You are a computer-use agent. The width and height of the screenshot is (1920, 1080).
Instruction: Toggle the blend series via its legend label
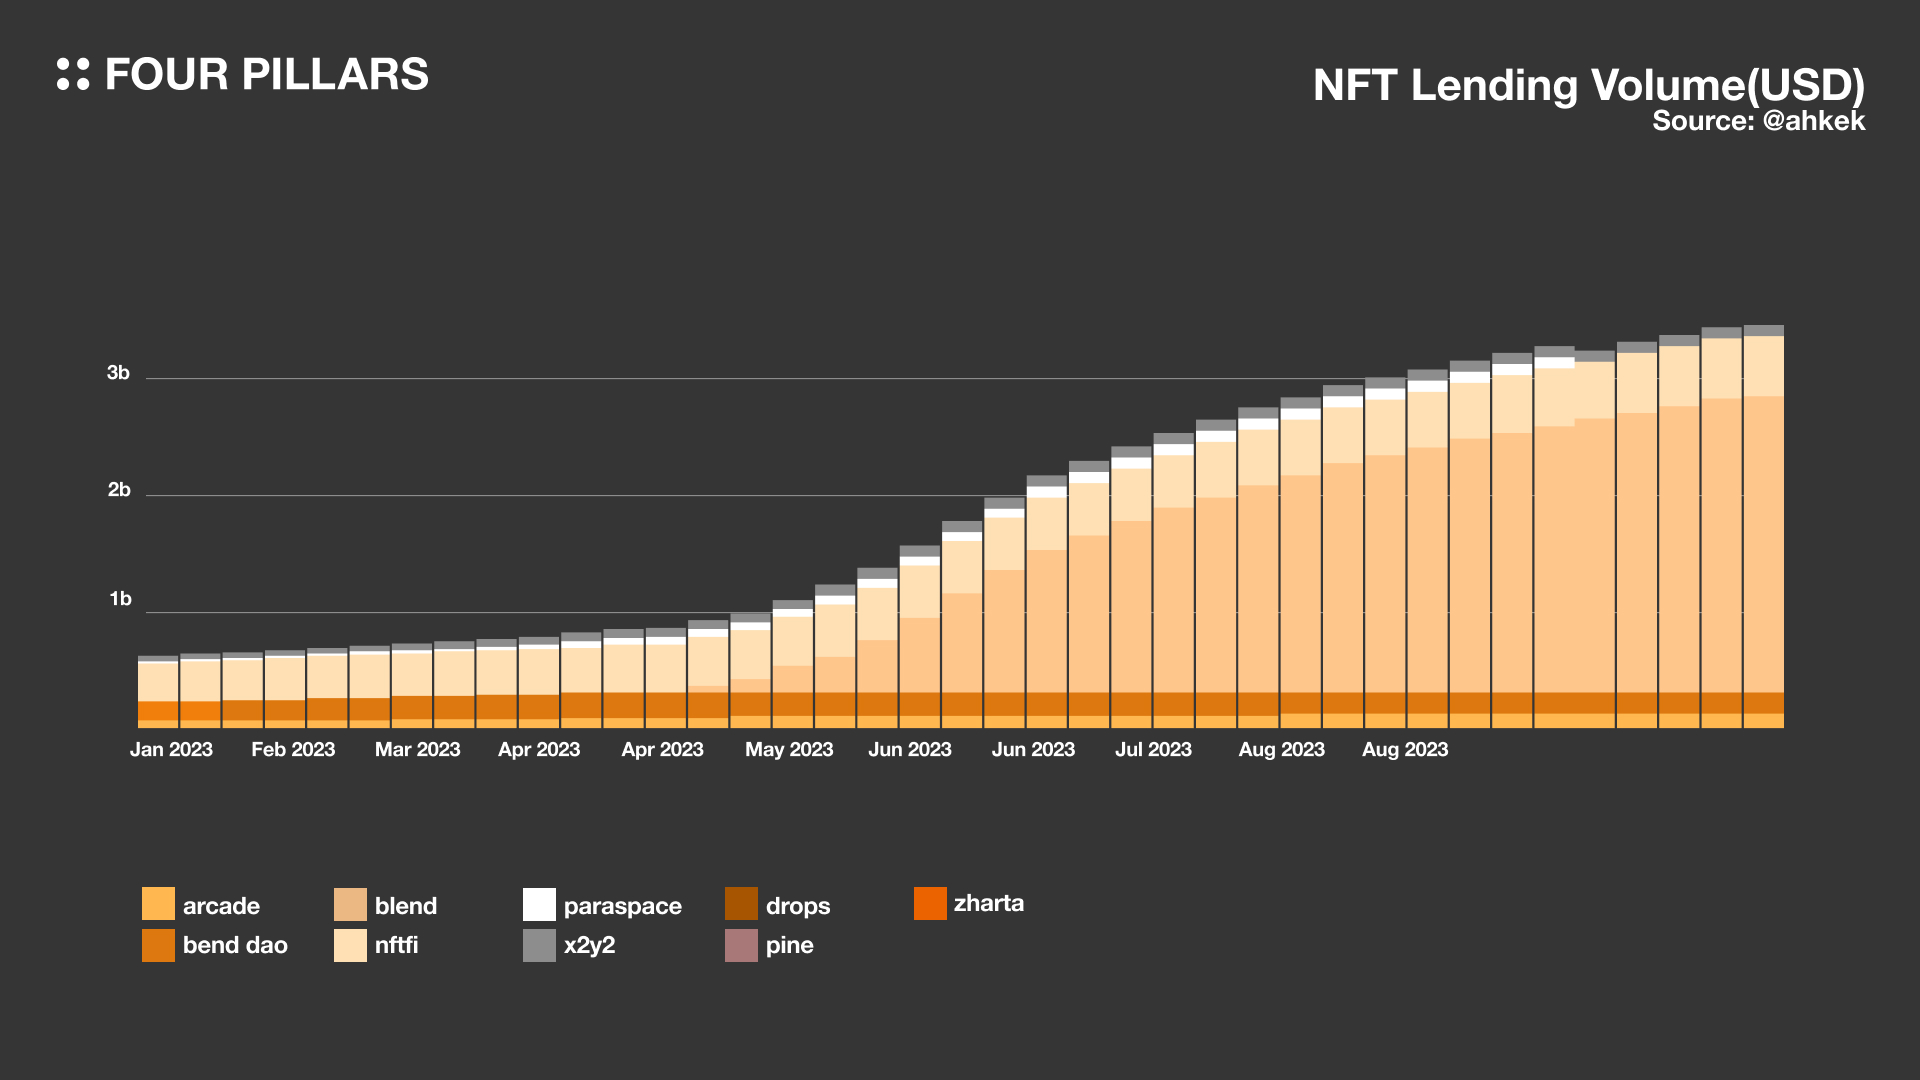[x=406, y=905]
